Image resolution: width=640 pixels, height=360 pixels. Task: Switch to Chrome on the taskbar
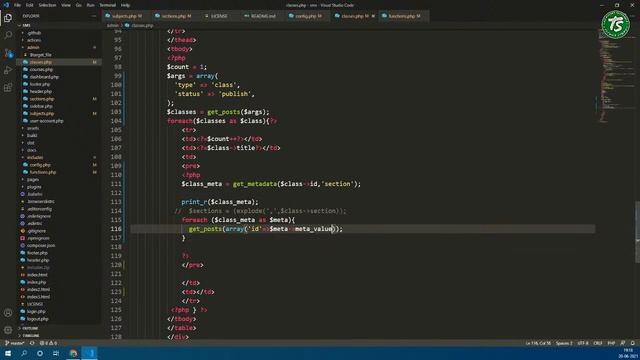pos(73,353)
